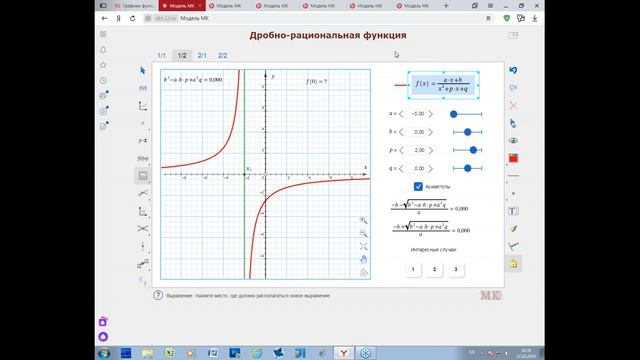This screenshot has width=640, height=360.
Task: Show interesting case 2
Action: pos(434,269)
